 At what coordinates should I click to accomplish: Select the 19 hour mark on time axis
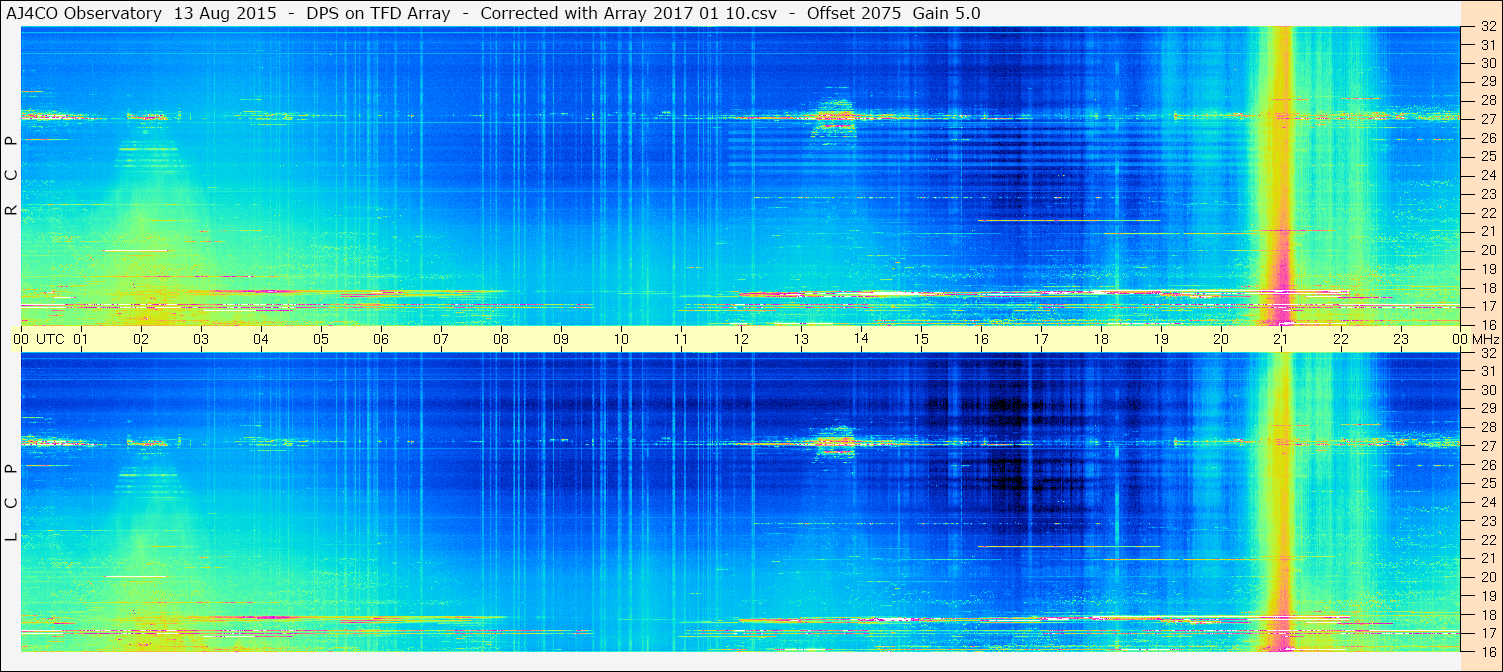(1161, 339)
